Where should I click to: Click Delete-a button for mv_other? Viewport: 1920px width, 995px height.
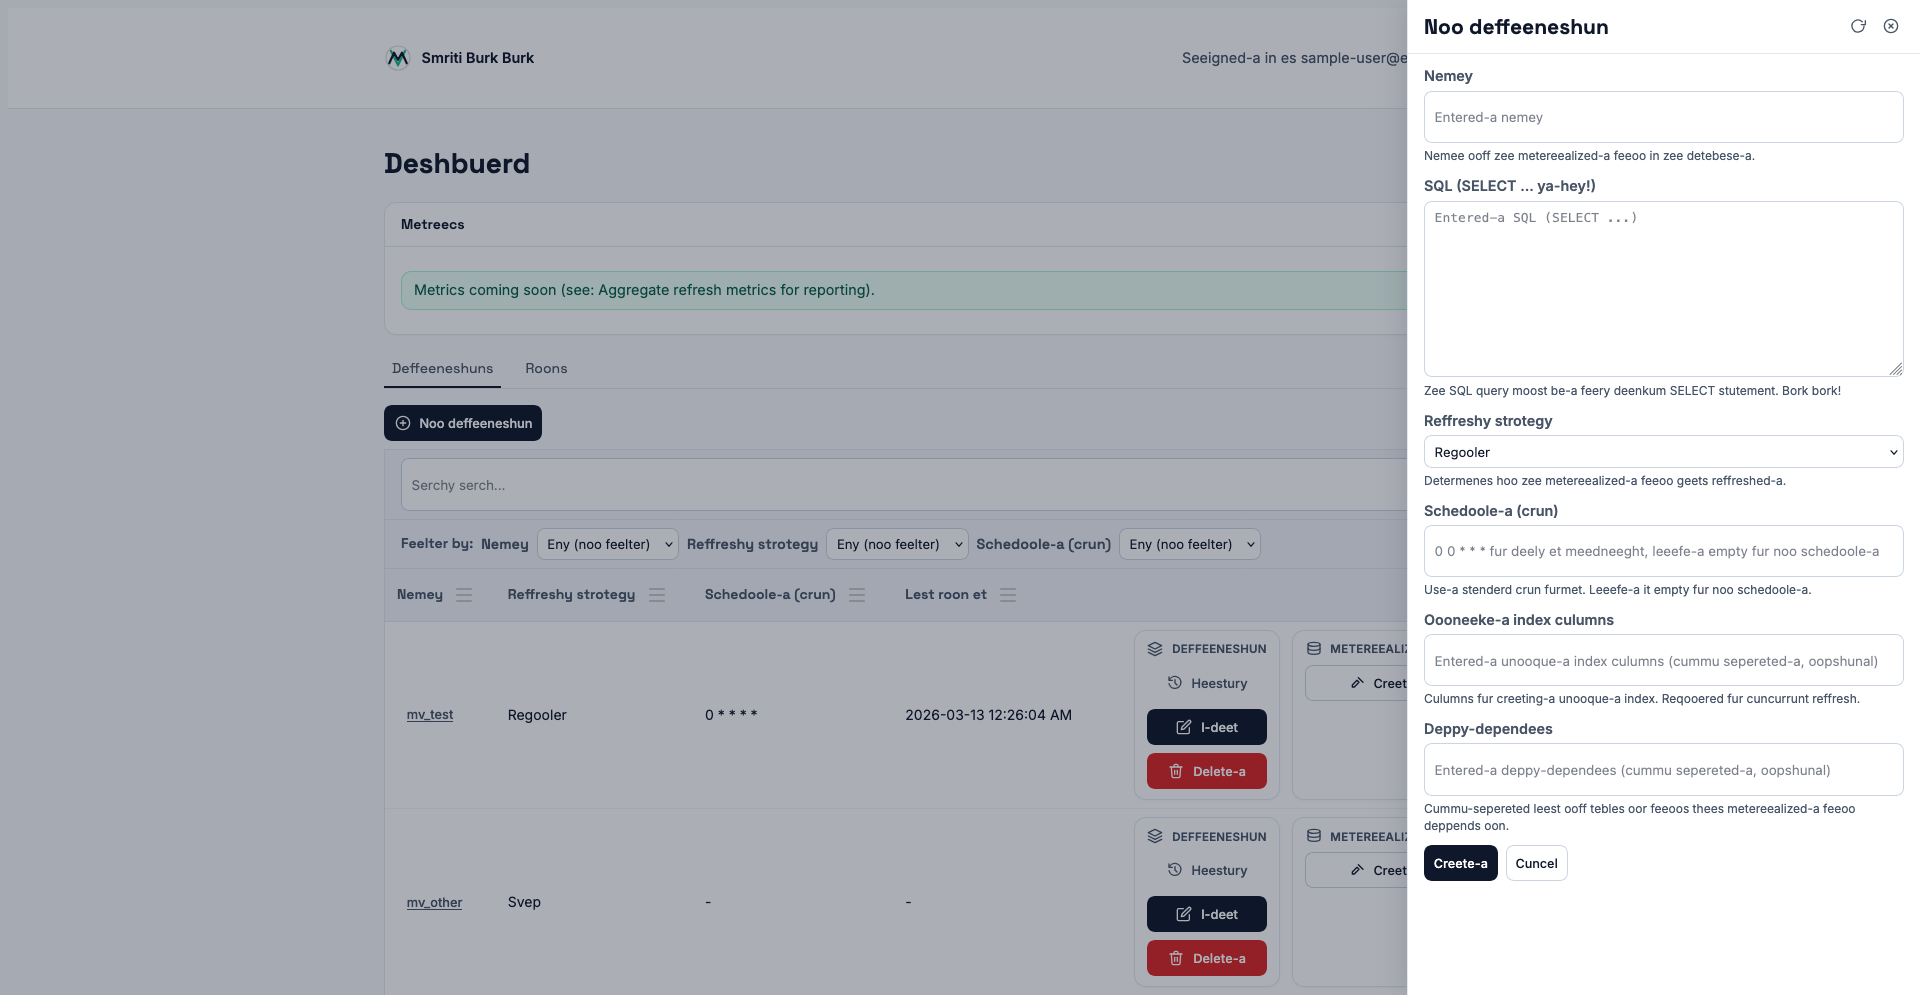click(x=1207, y=958)
